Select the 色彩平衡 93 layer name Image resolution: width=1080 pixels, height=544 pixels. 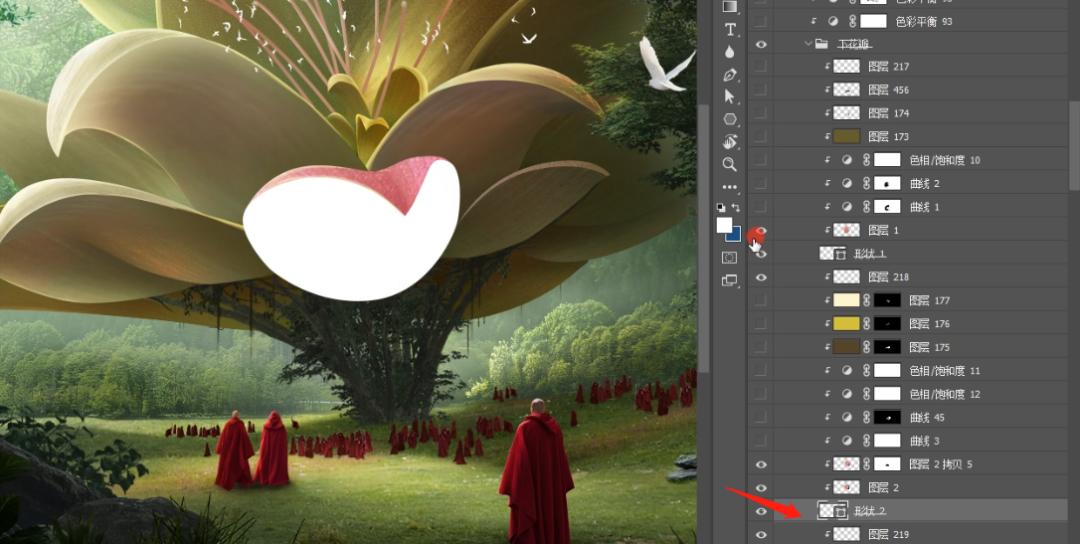tap(924, 21)
